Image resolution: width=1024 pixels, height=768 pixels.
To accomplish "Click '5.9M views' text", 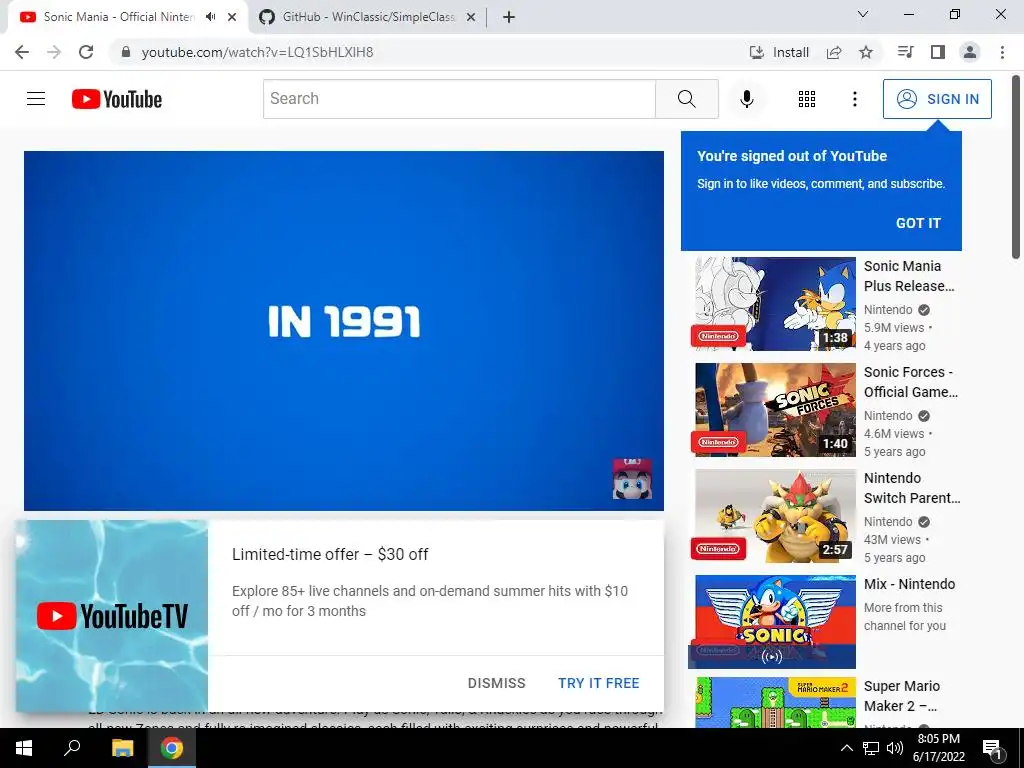I will (894, 328).
